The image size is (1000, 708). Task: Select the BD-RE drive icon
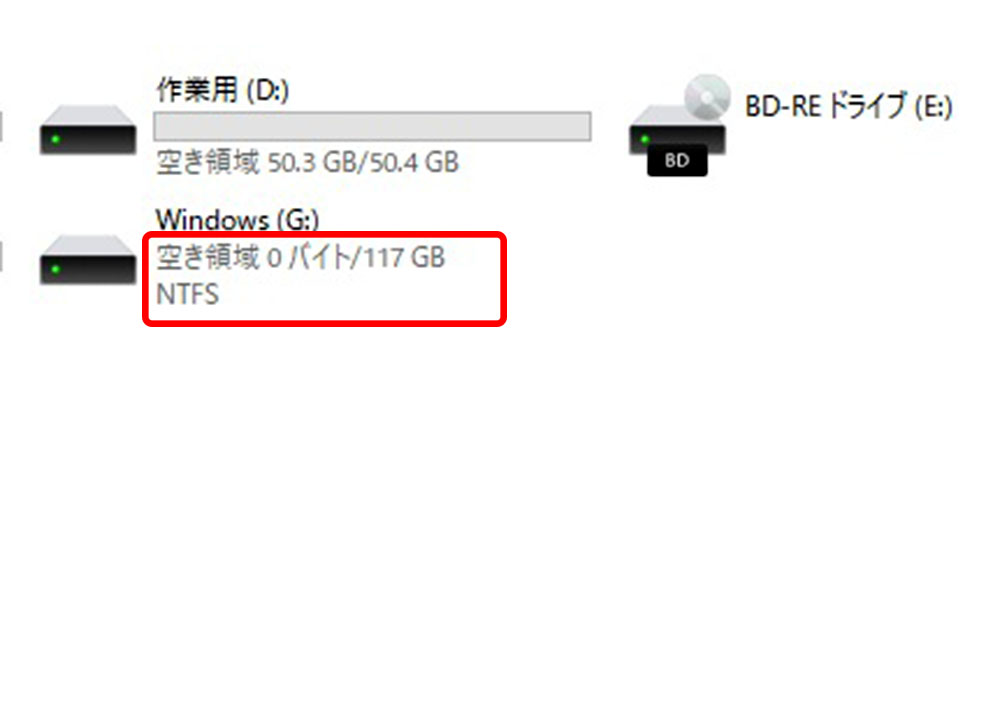(678, 126)
